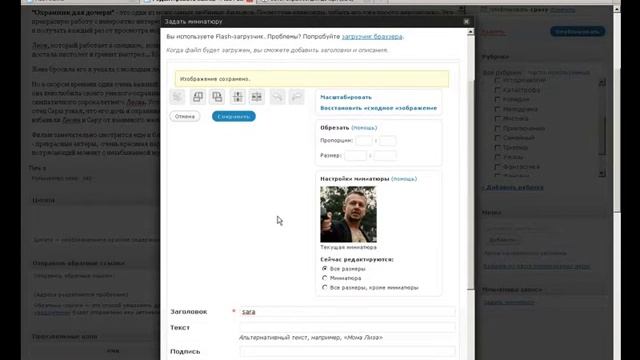Focus the second 'Размер' input field
Viewport: 640px width, 360px height.
point(385,156)
